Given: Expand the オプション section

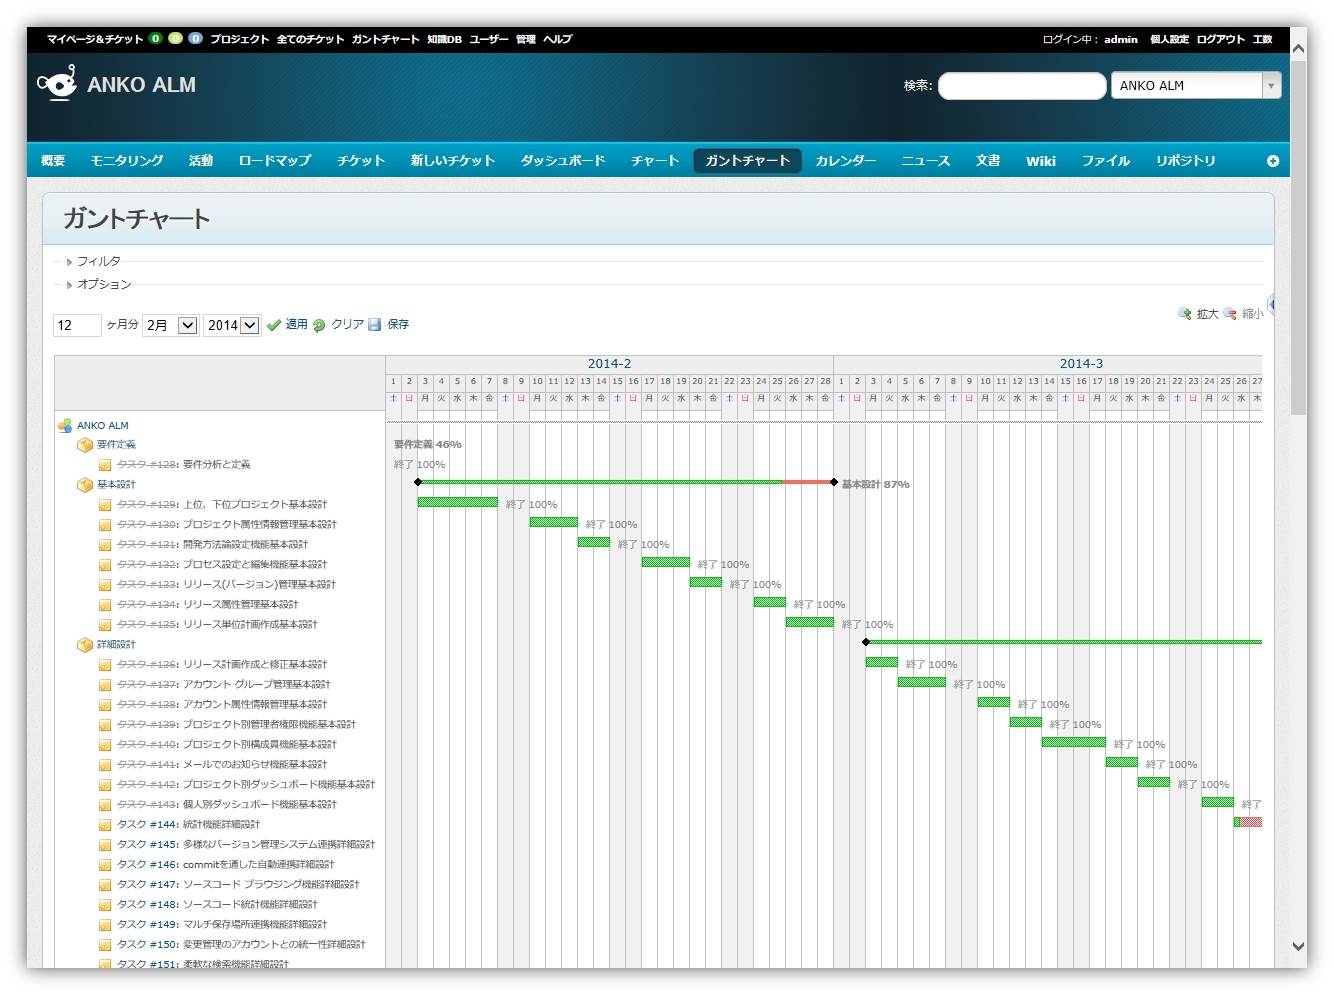Looking at the screenshot, I should pos(99,284).
